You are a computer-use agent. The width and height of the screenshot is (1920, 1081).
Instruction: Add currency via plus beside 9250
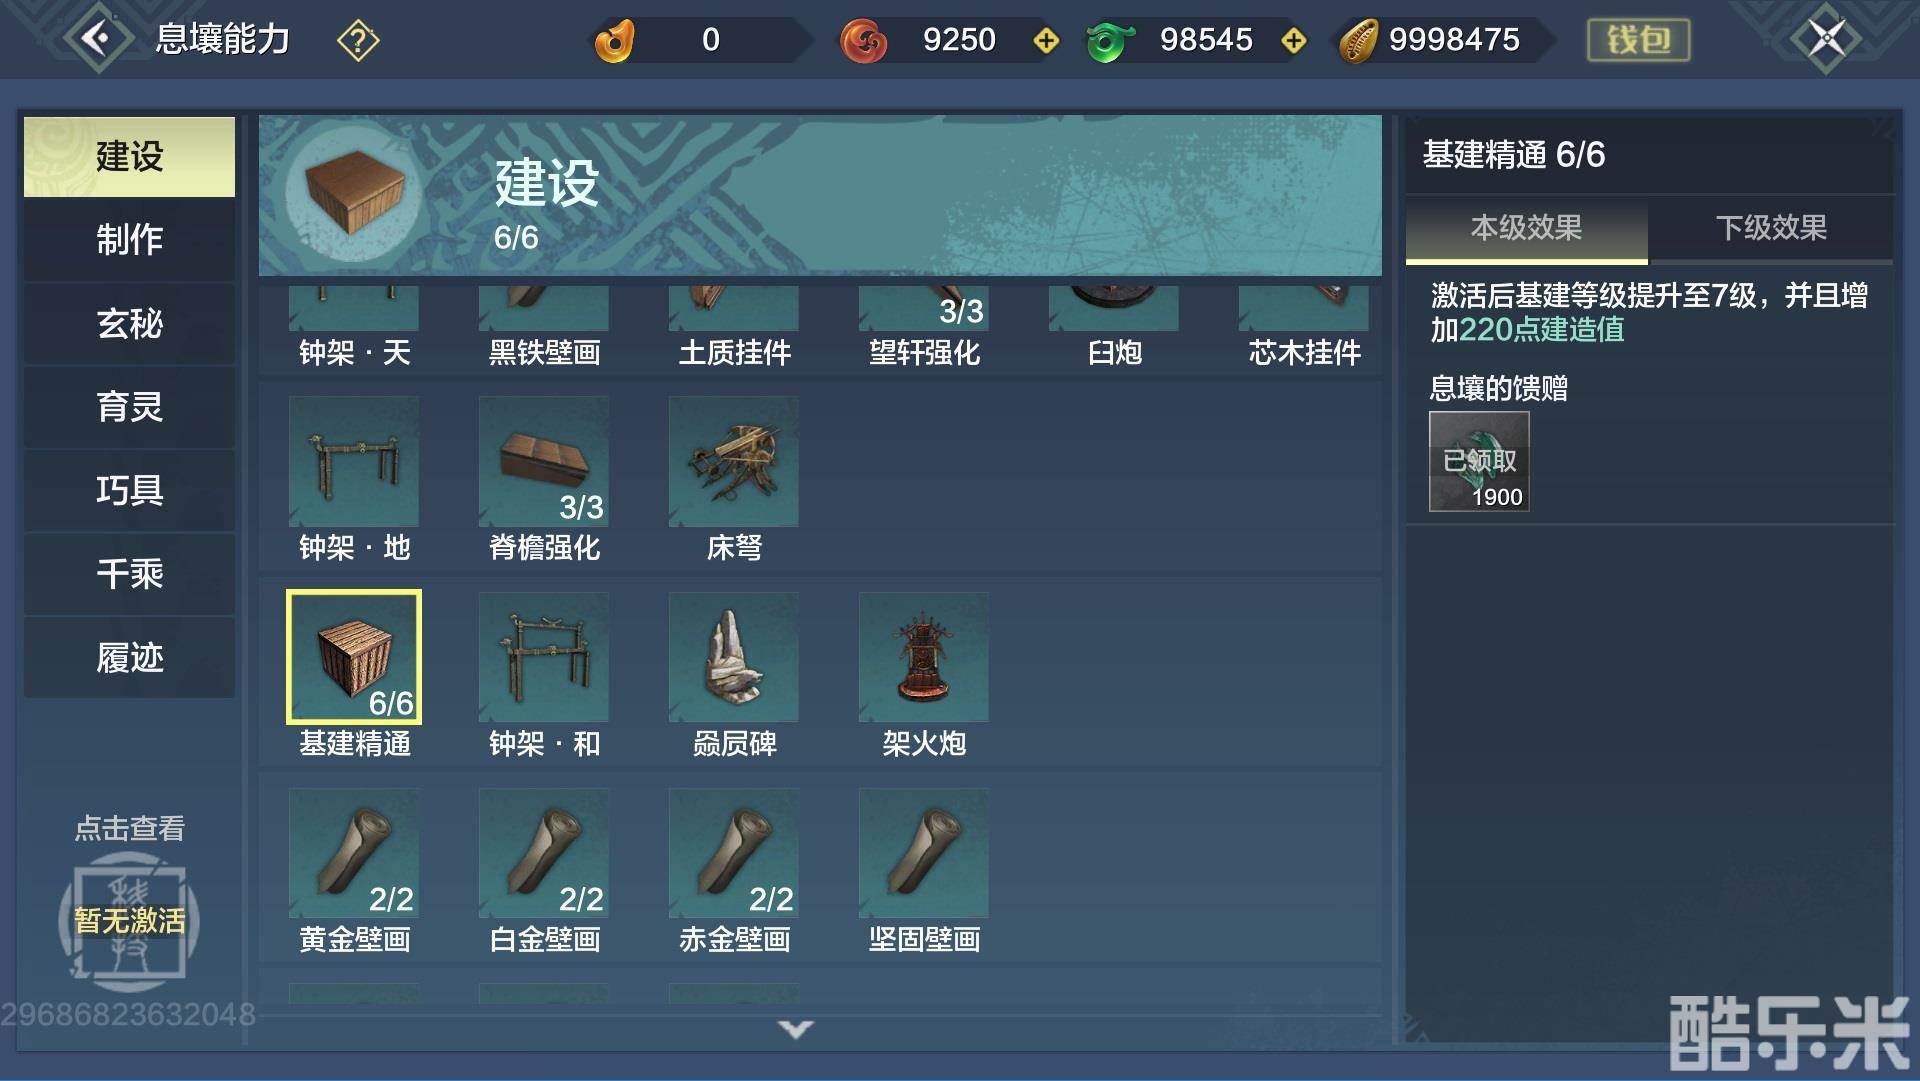tap(1046, 41)
